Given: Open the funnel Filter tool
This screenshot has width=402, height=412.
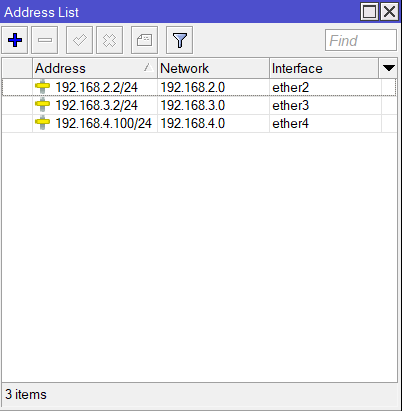Looking at the screenshot, I should point(179,40).
